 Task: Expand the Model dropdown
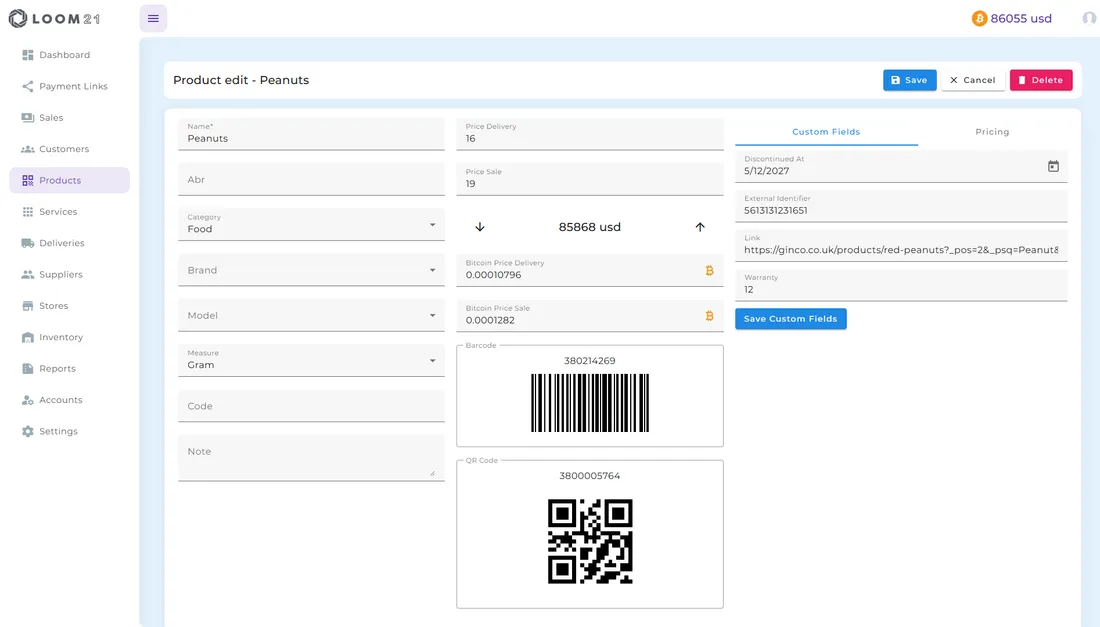click(311, 316)
